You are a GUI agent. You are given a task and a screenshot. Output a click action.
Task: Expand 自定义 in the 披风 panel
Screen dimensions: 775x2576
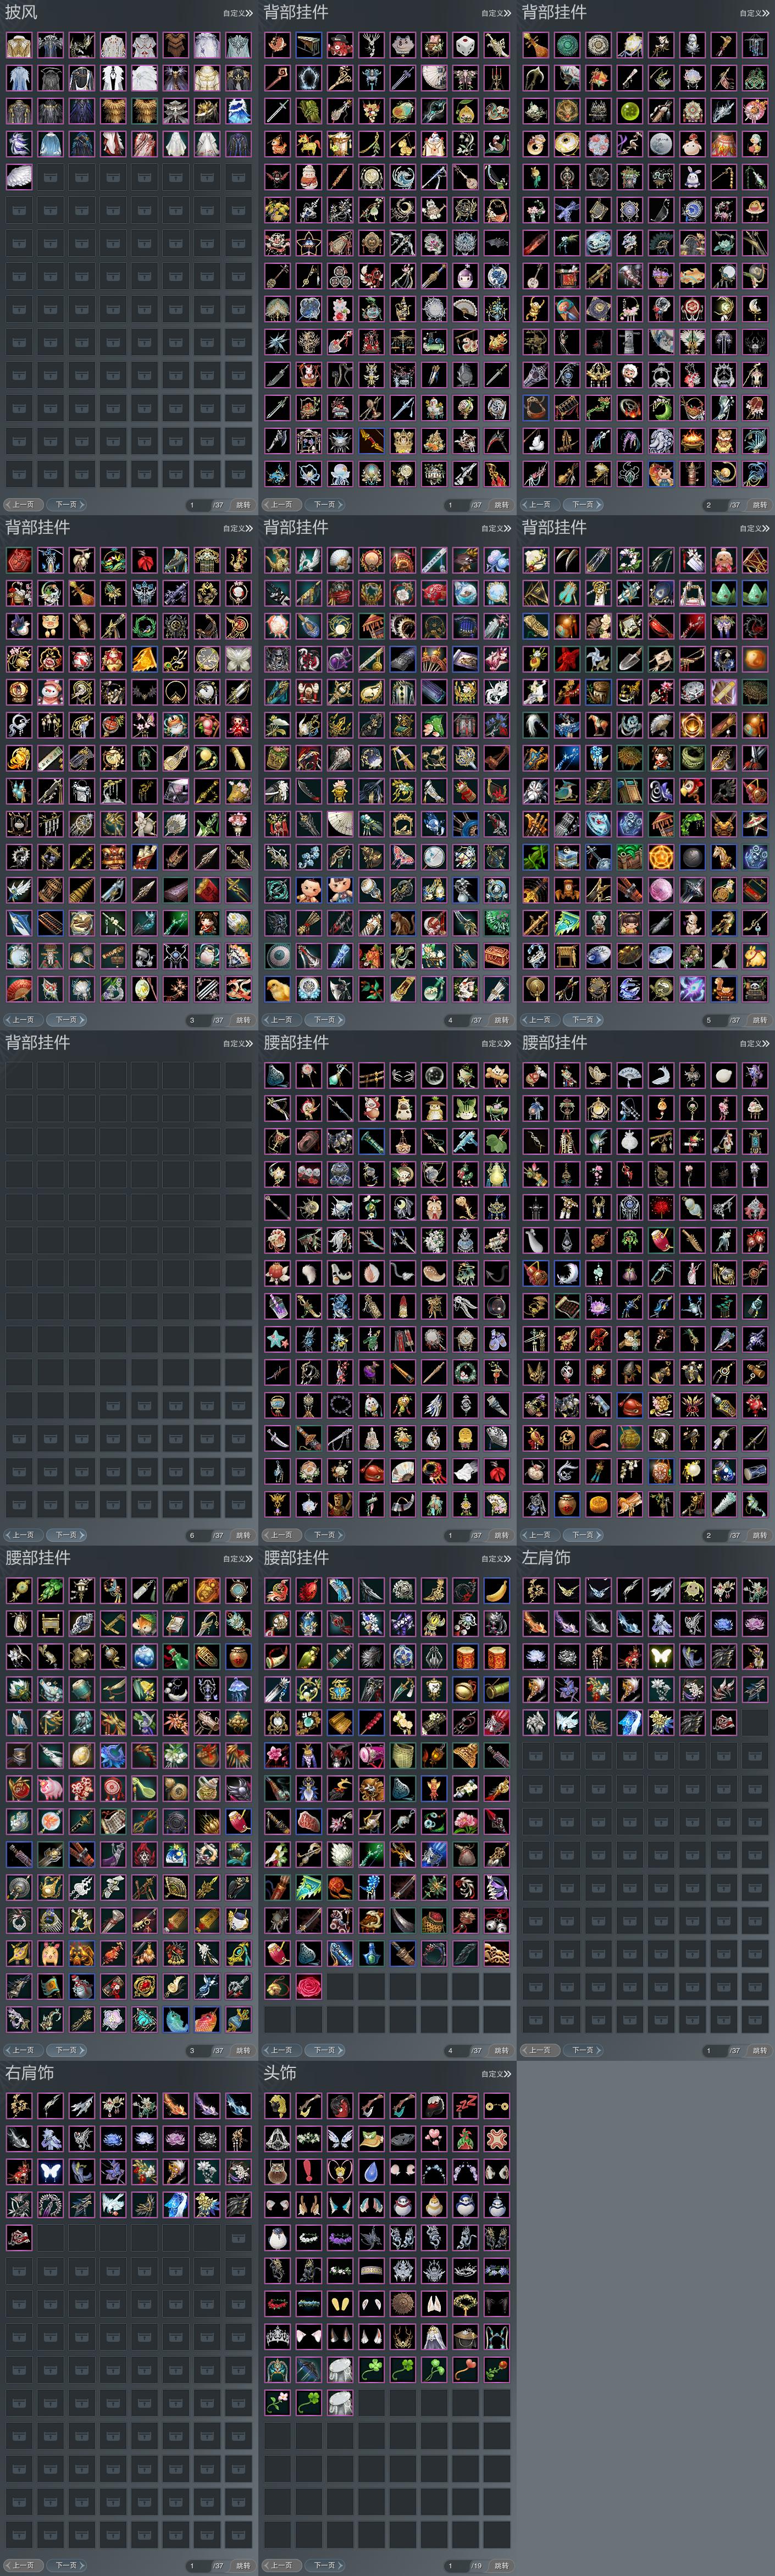tap(238, 13)
